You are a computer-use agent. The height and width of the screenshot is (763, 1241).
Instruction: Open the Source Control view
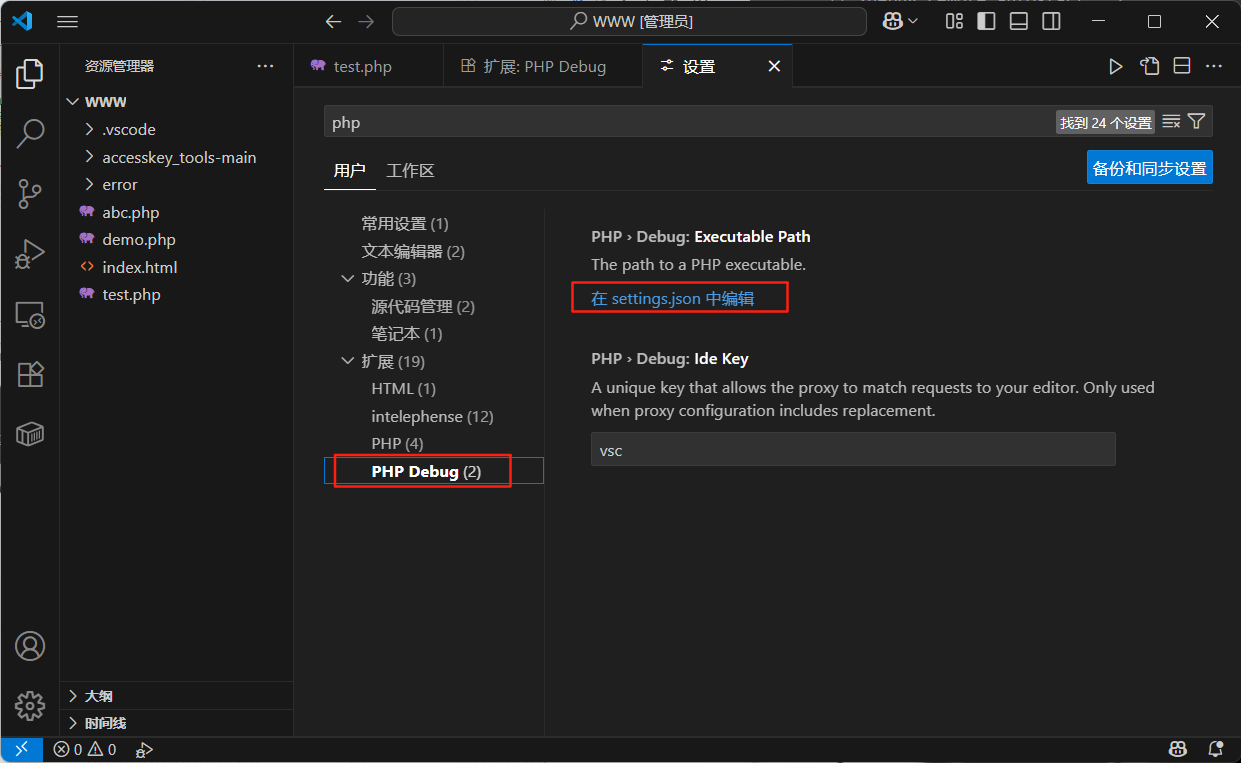(x=30, y=194)
